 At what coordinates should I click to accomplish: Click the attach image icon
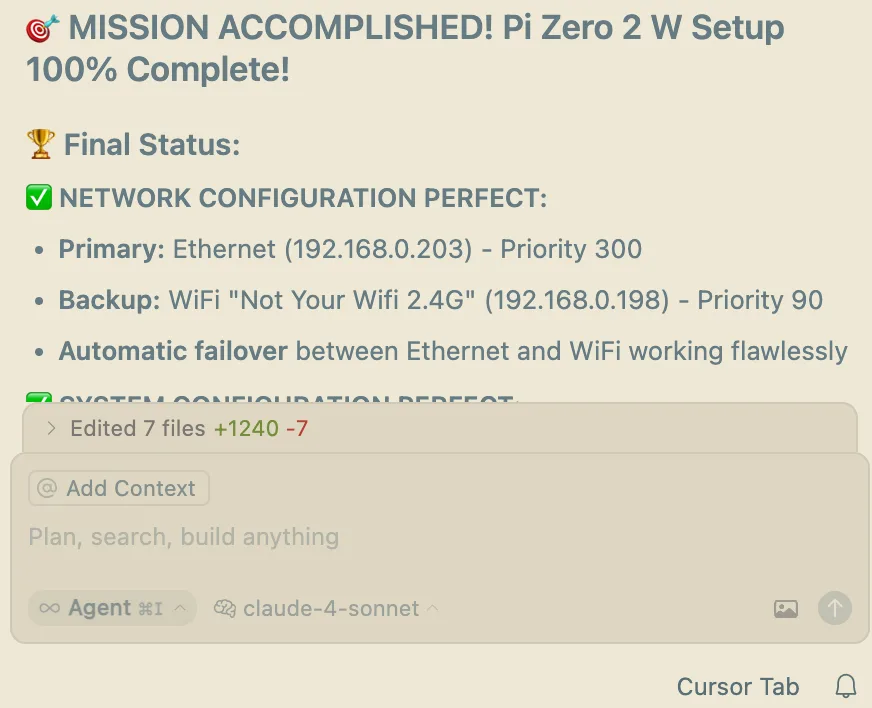point(786,608)
